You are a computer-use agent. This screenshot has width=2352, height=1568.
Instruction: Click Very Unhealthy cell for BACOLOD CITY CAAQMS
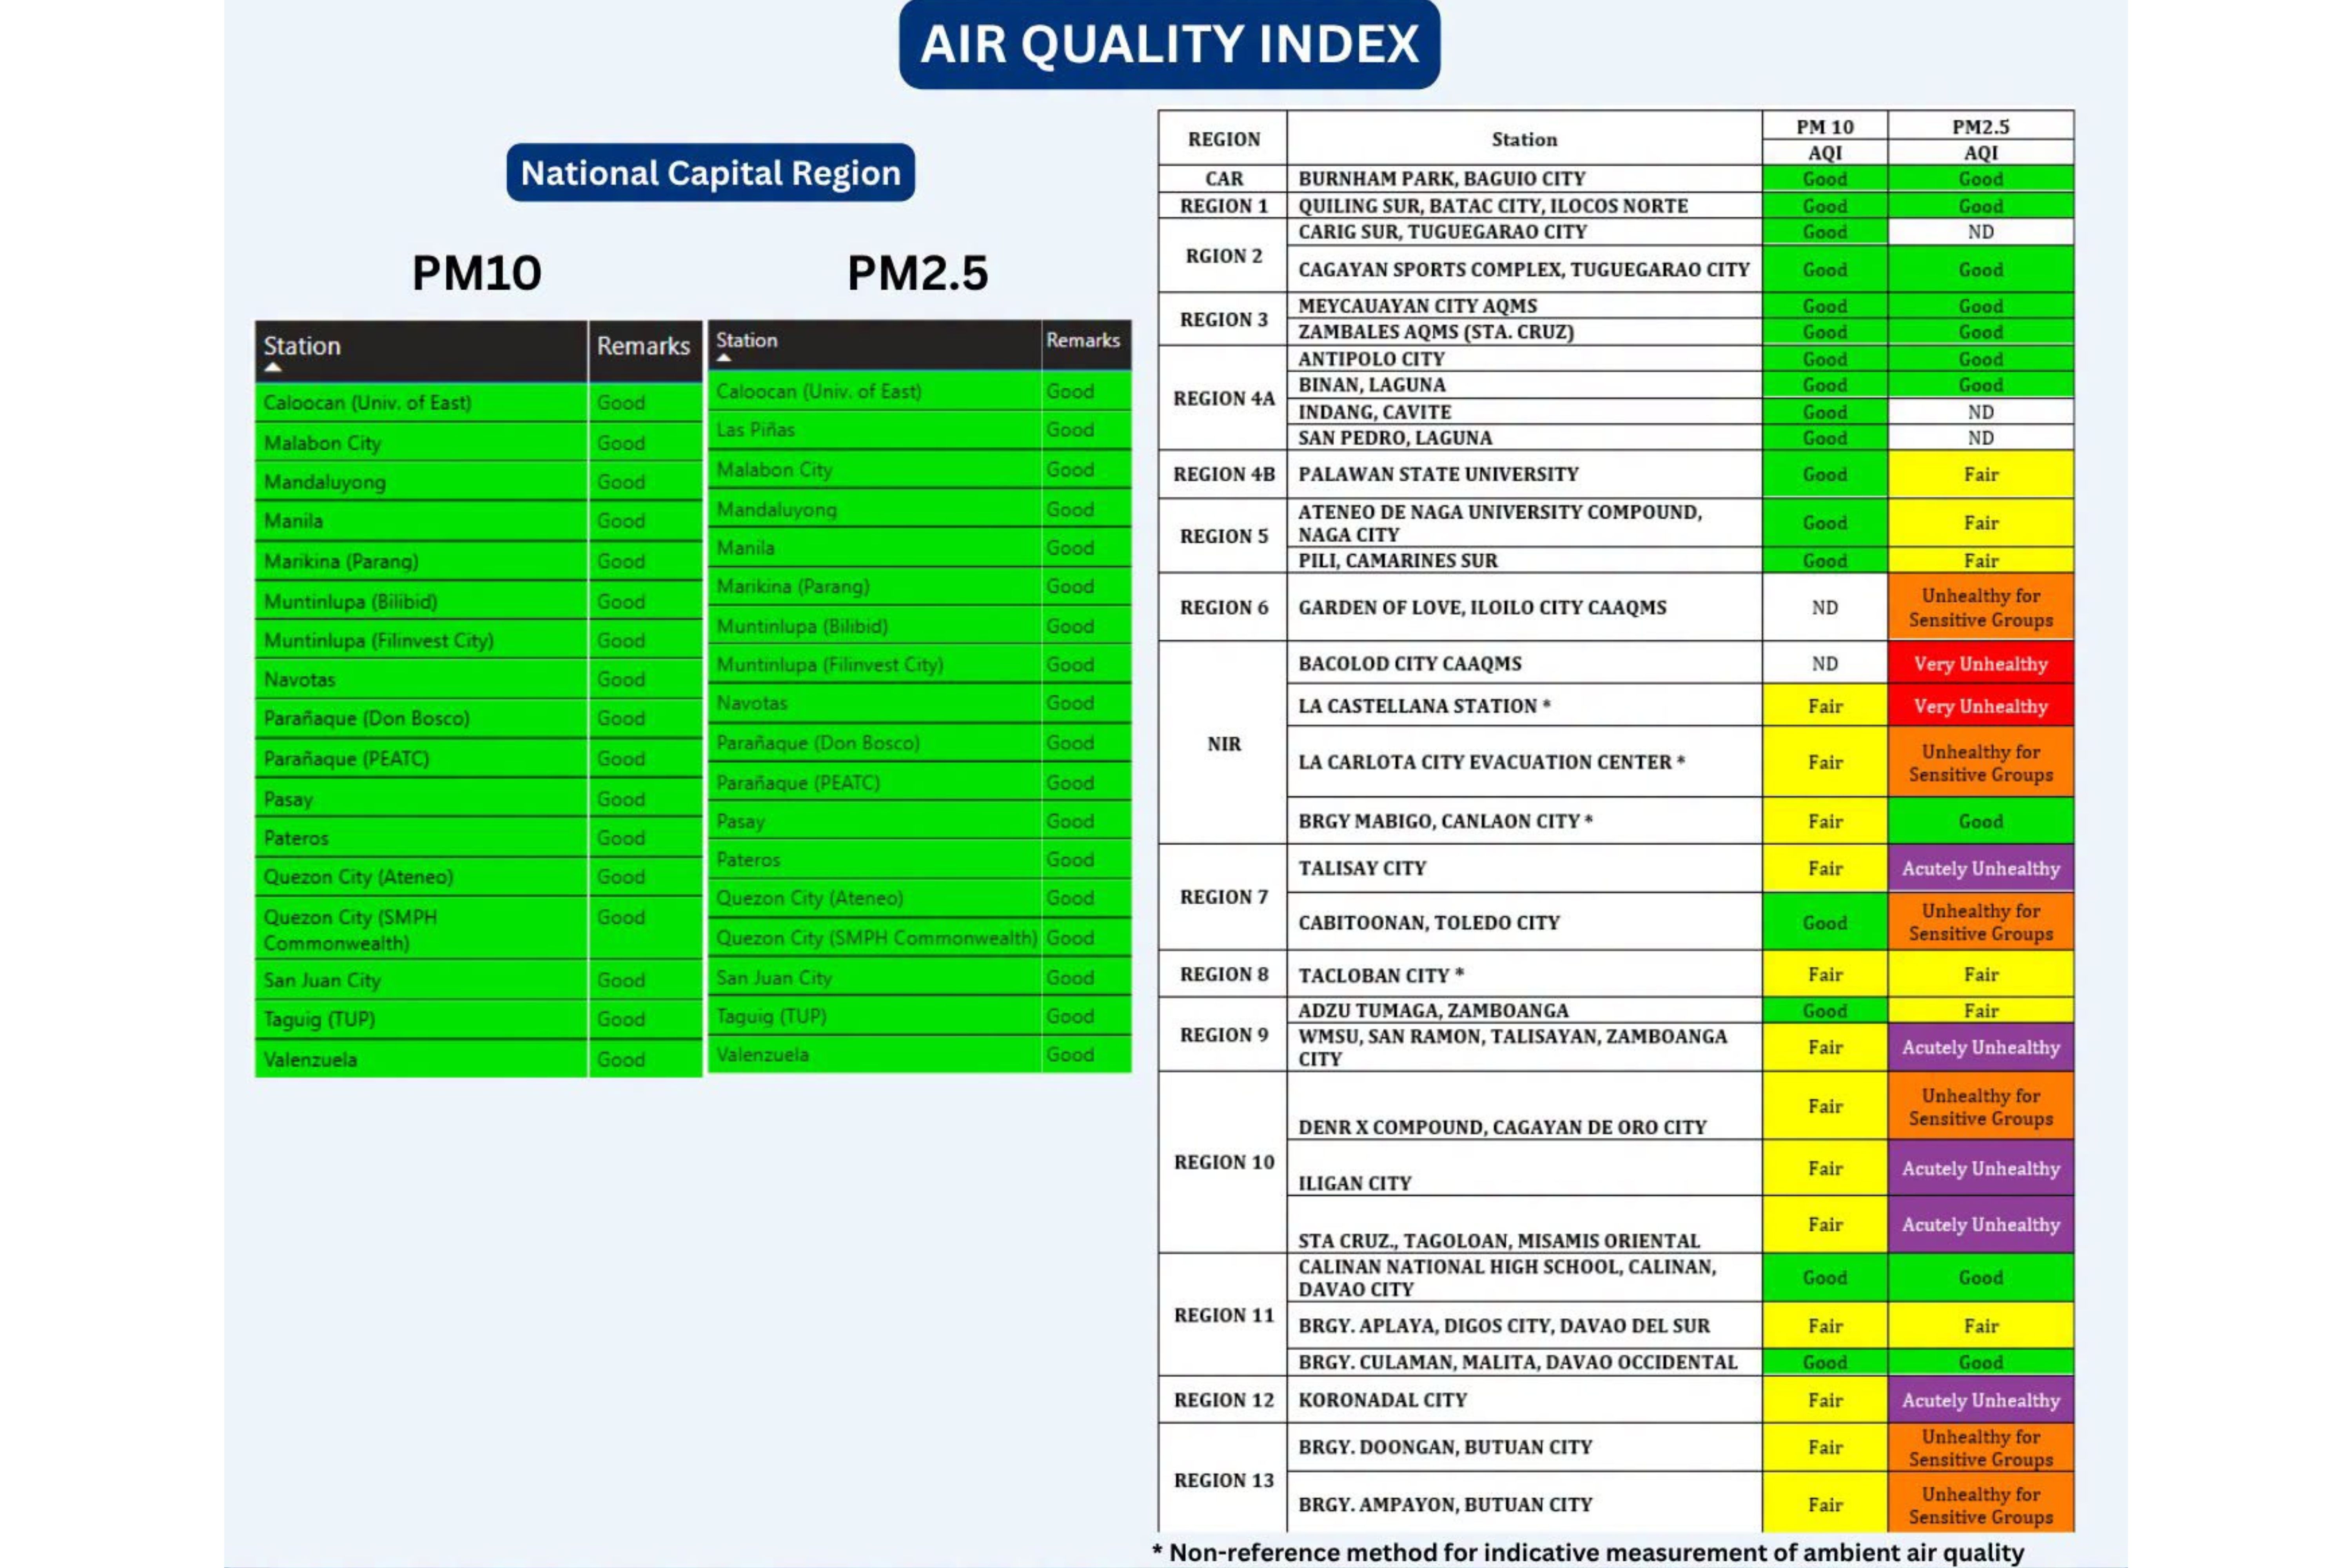click(1981, 663)
